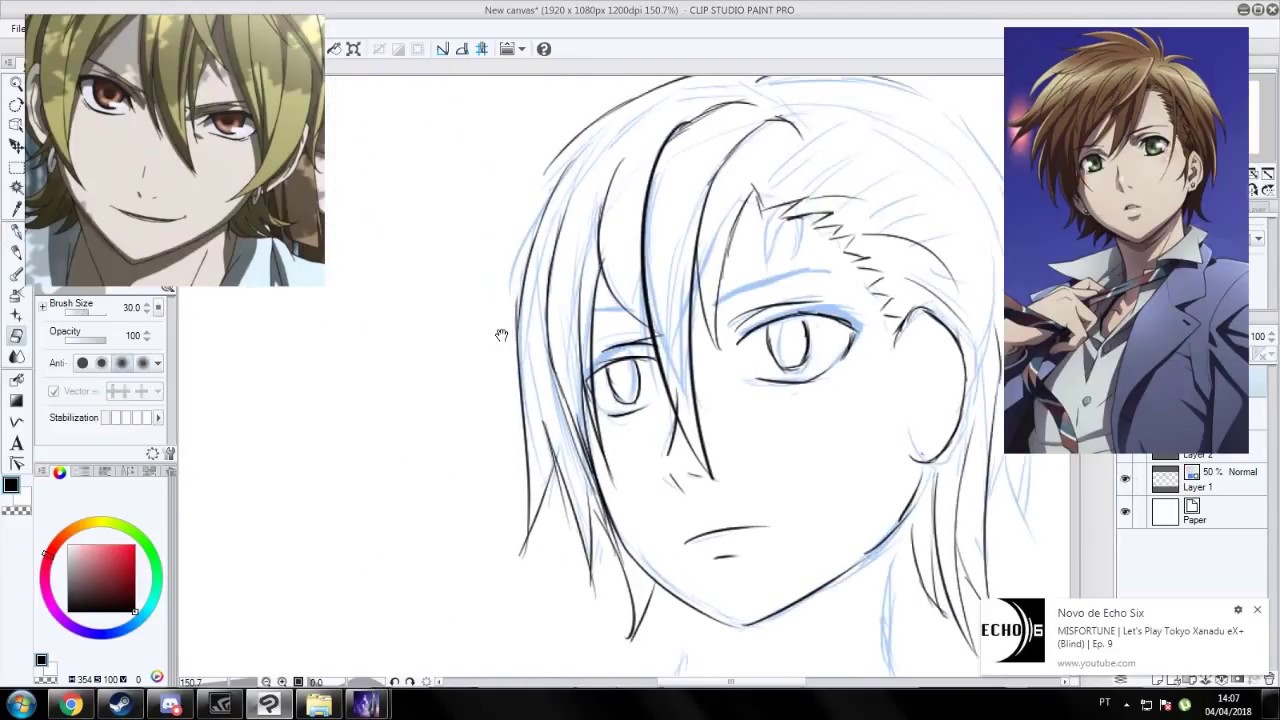Select the Text tool
1280x720 pixels.
[x=16, y=443]
